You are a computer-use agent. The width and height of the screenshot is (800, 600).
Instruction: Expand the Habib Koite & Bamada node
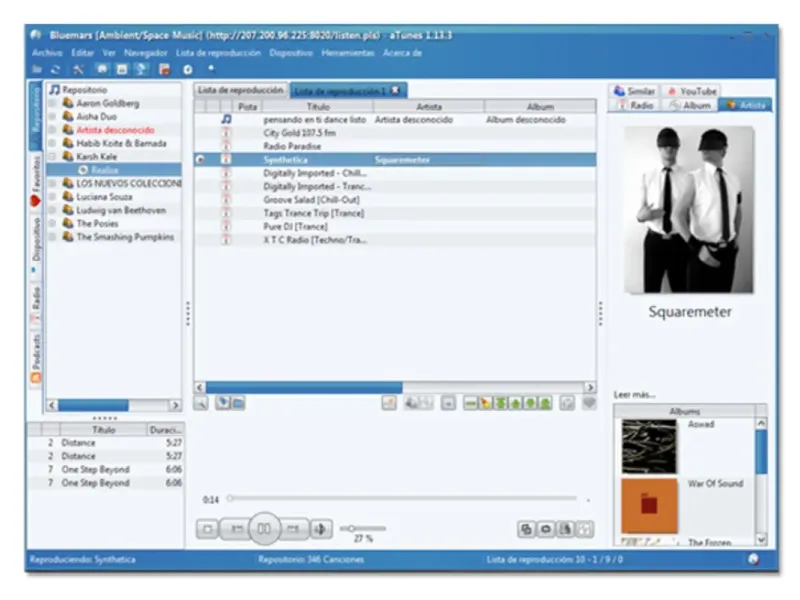(x=52, y=143)
